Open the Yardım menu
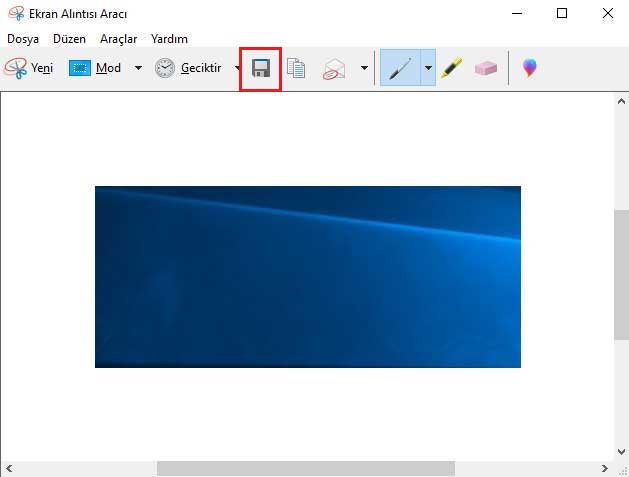This screenshot has width=629, height=477. pyautogui.click(x=169, y=39)
